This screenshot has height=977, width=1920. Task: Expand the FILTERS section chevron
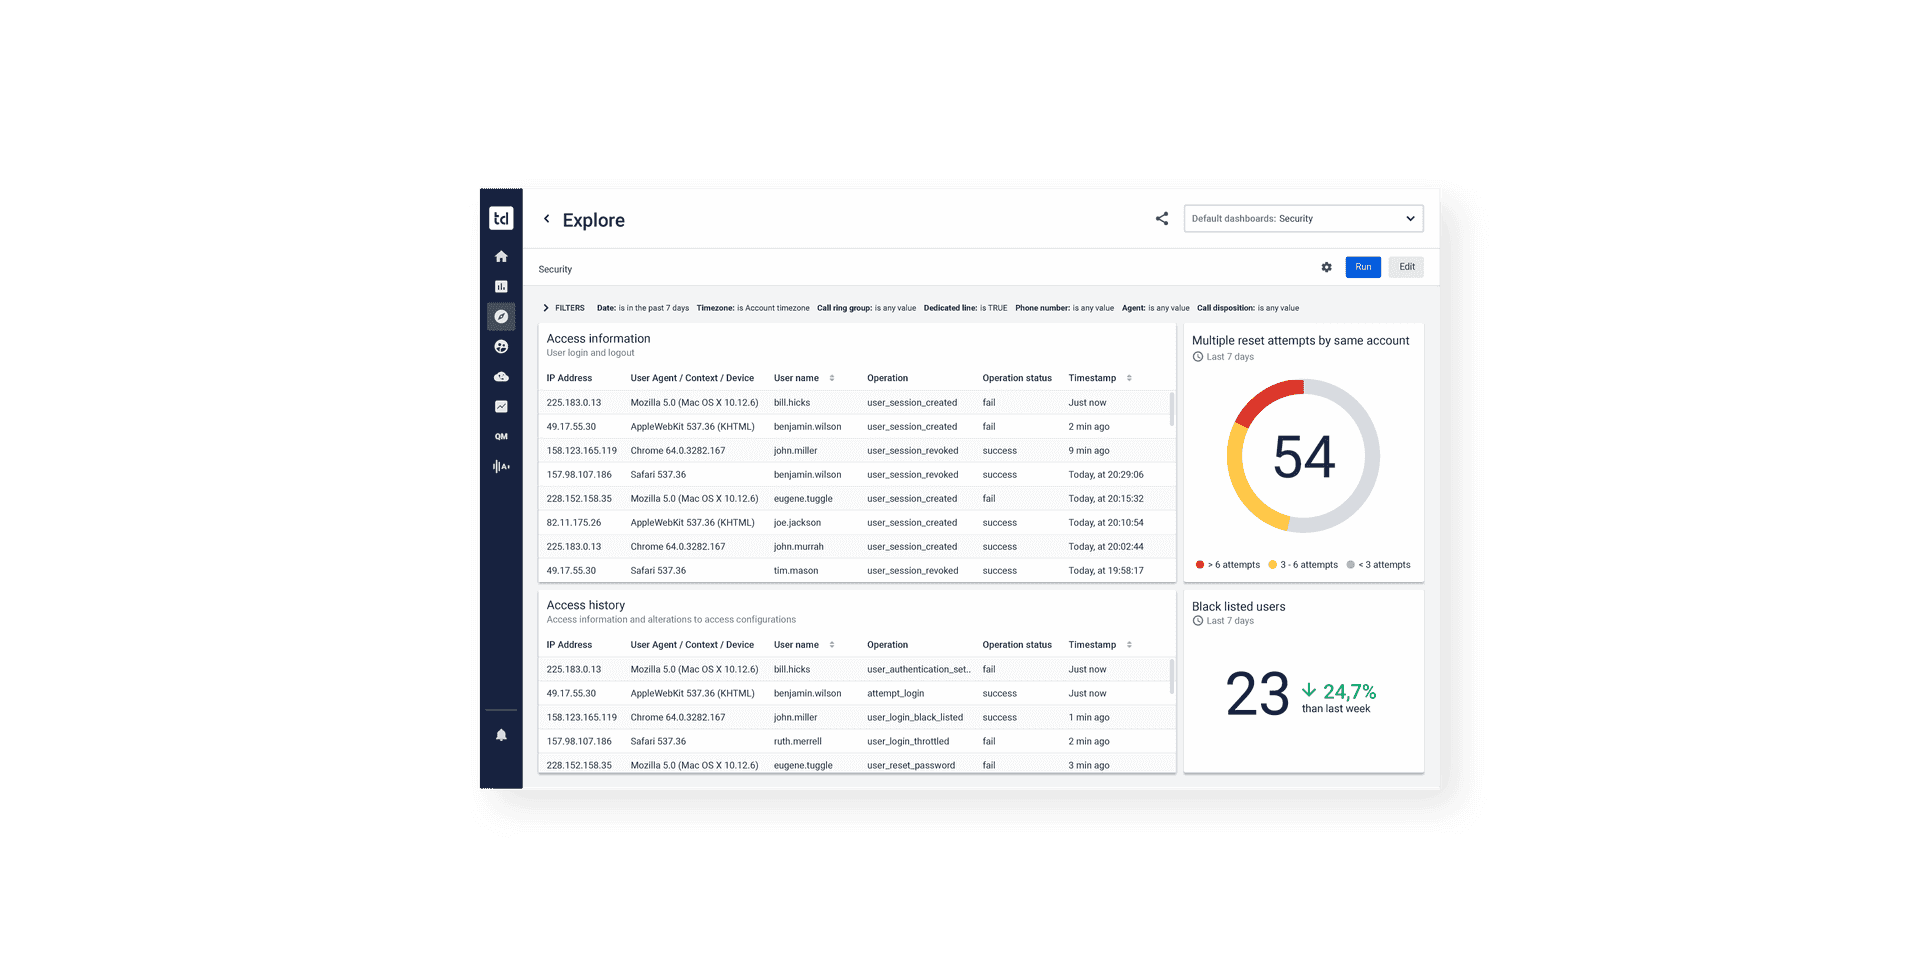coord(545,308)
